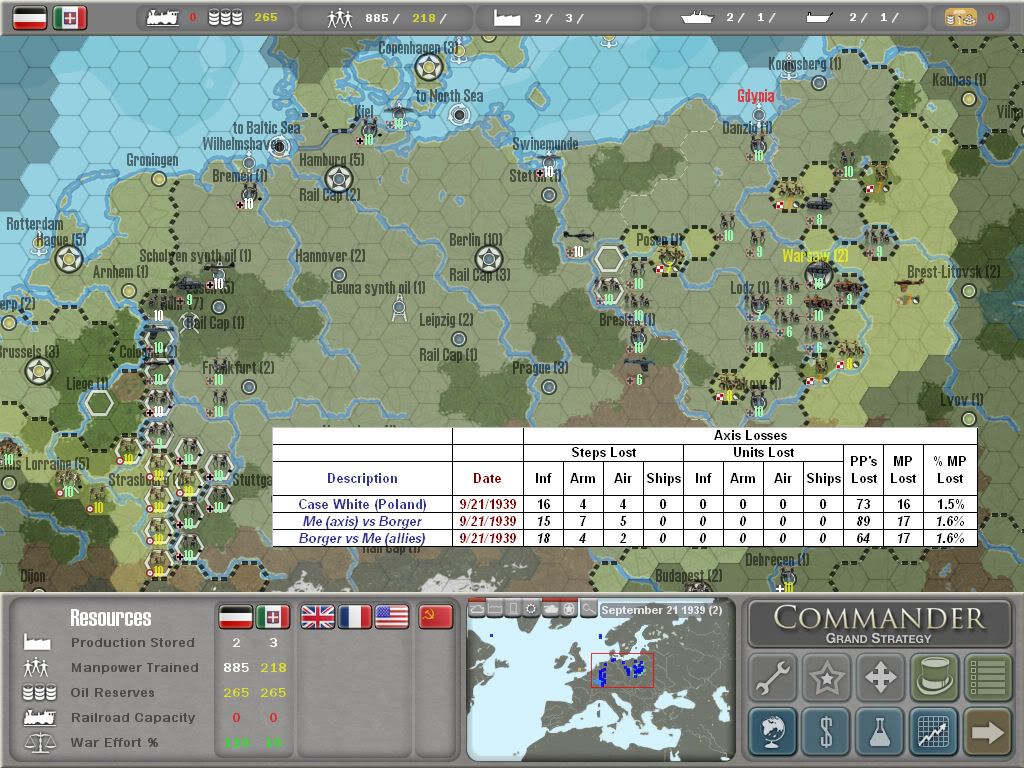Viewport: 1024px width, 768px height.
Task: Select the Leuna synth oil derrick
Action: [x=399, y=308]
